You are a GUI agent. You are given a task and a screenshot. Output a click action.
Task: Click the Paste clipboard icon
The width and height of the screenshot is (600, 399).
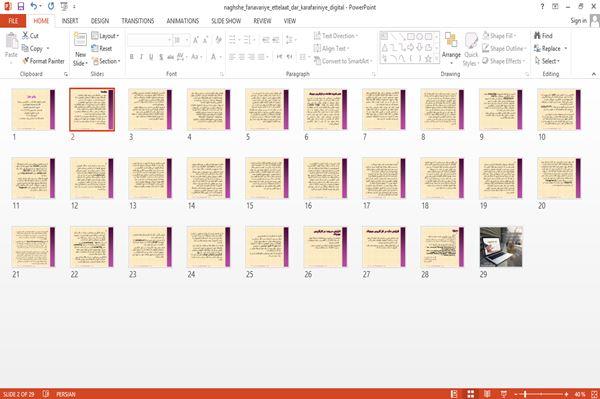coord(11,41)
